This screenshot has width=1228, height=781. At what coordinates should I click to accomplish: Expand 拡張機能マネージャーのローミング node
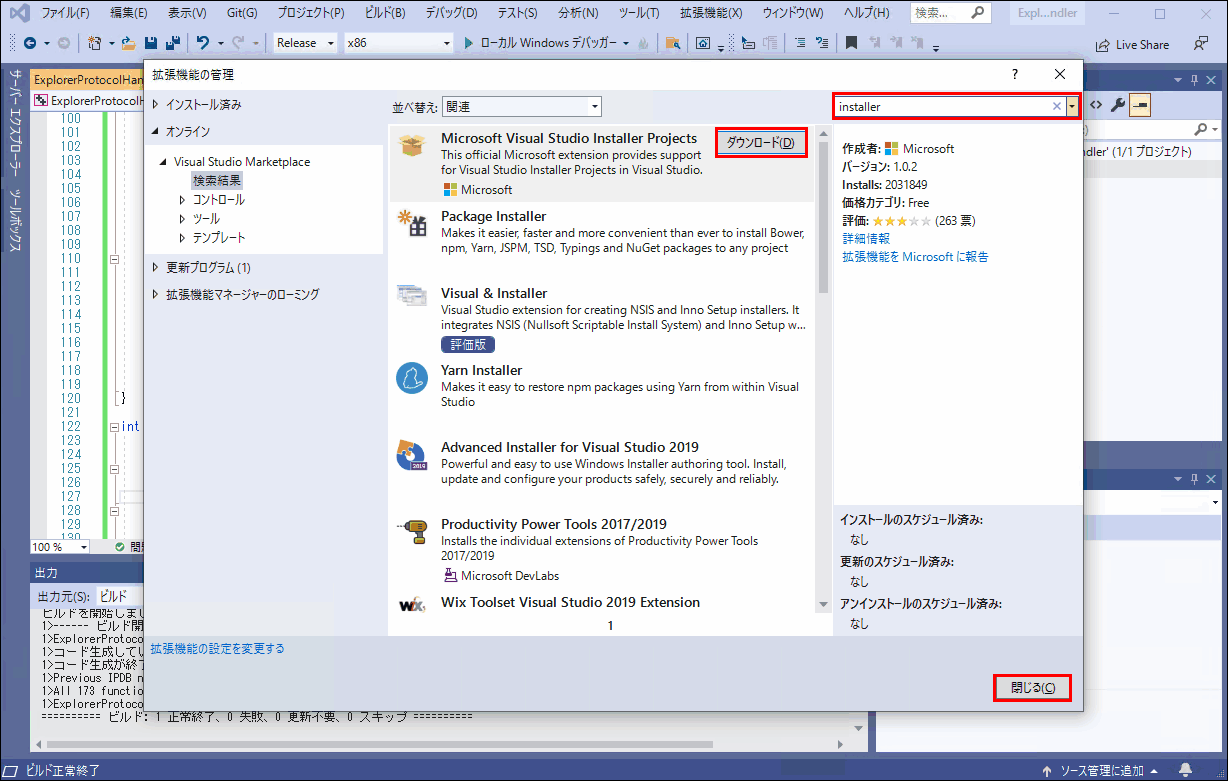point(155,294)
